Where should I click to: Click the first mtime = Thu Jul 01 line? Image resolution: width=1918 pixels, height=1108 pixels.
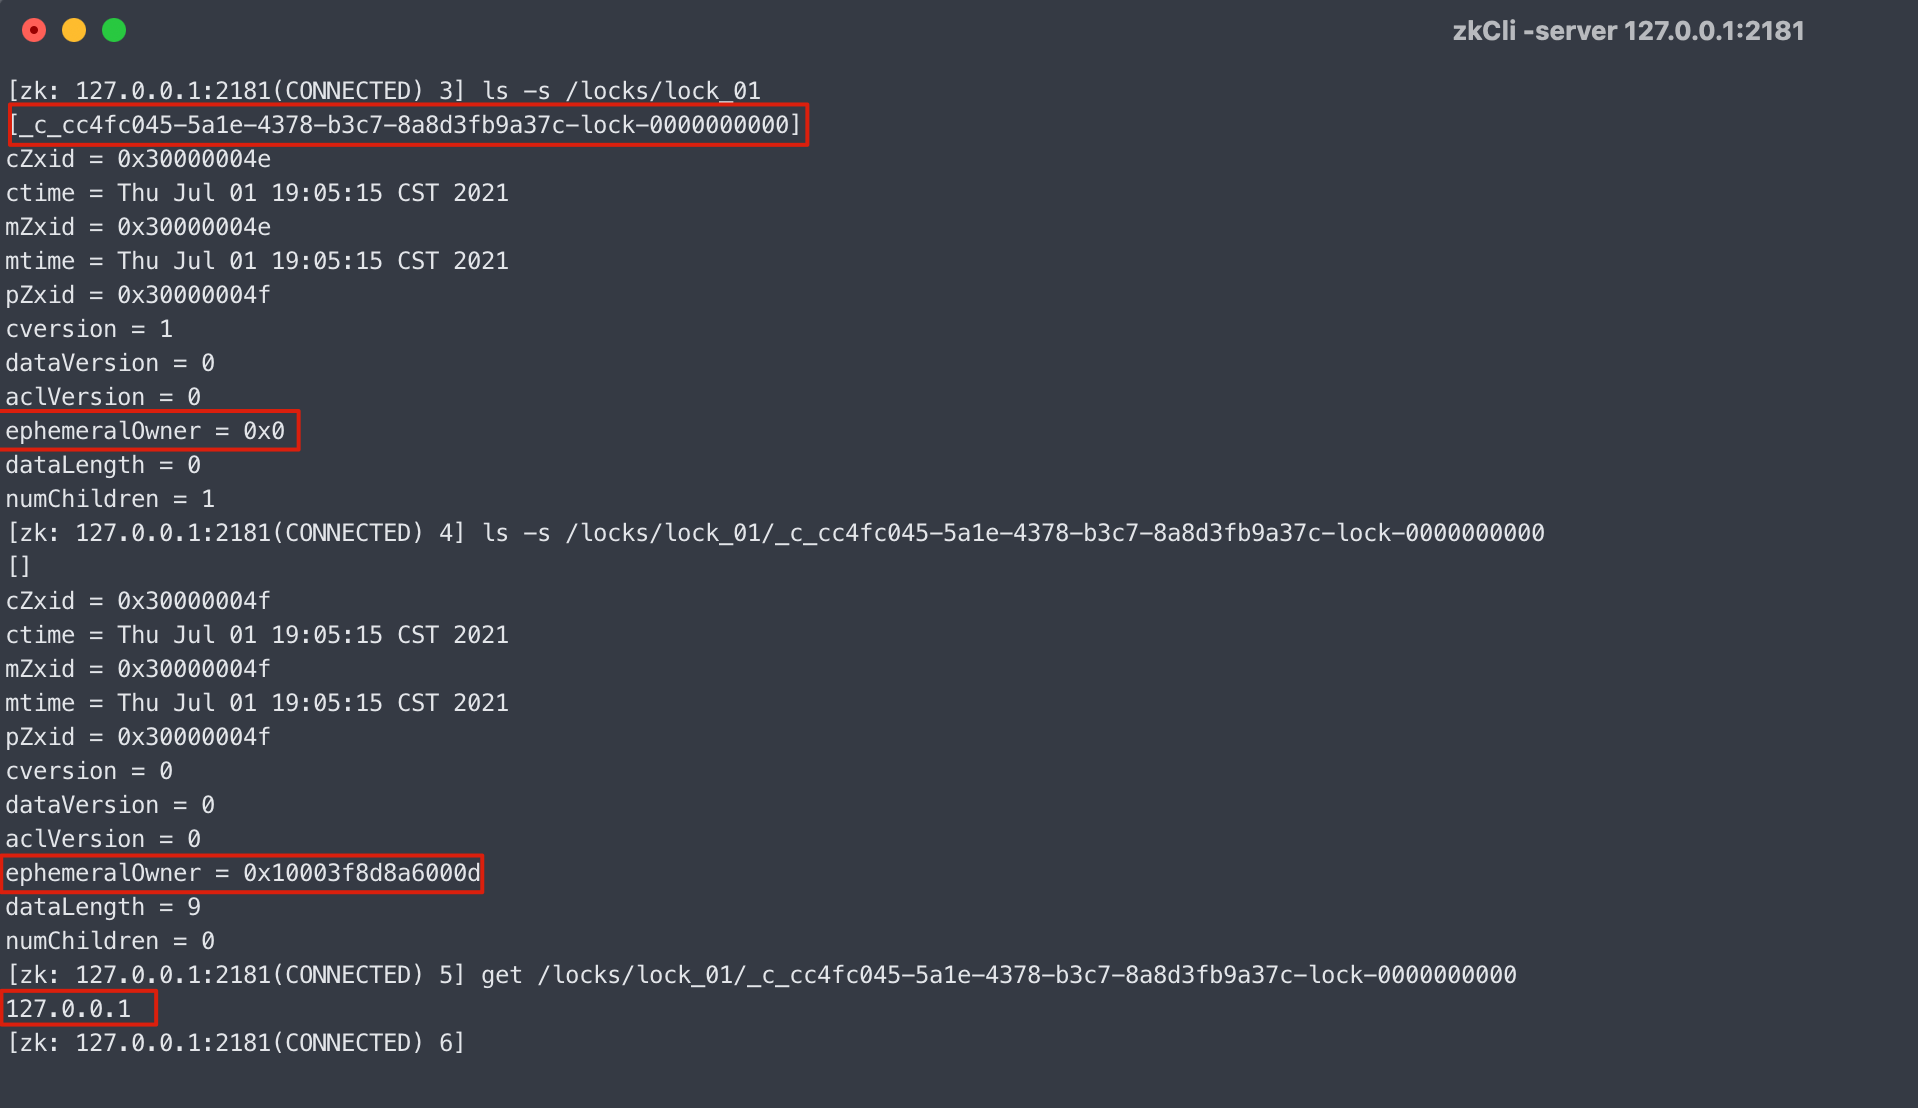pos(257,261)
